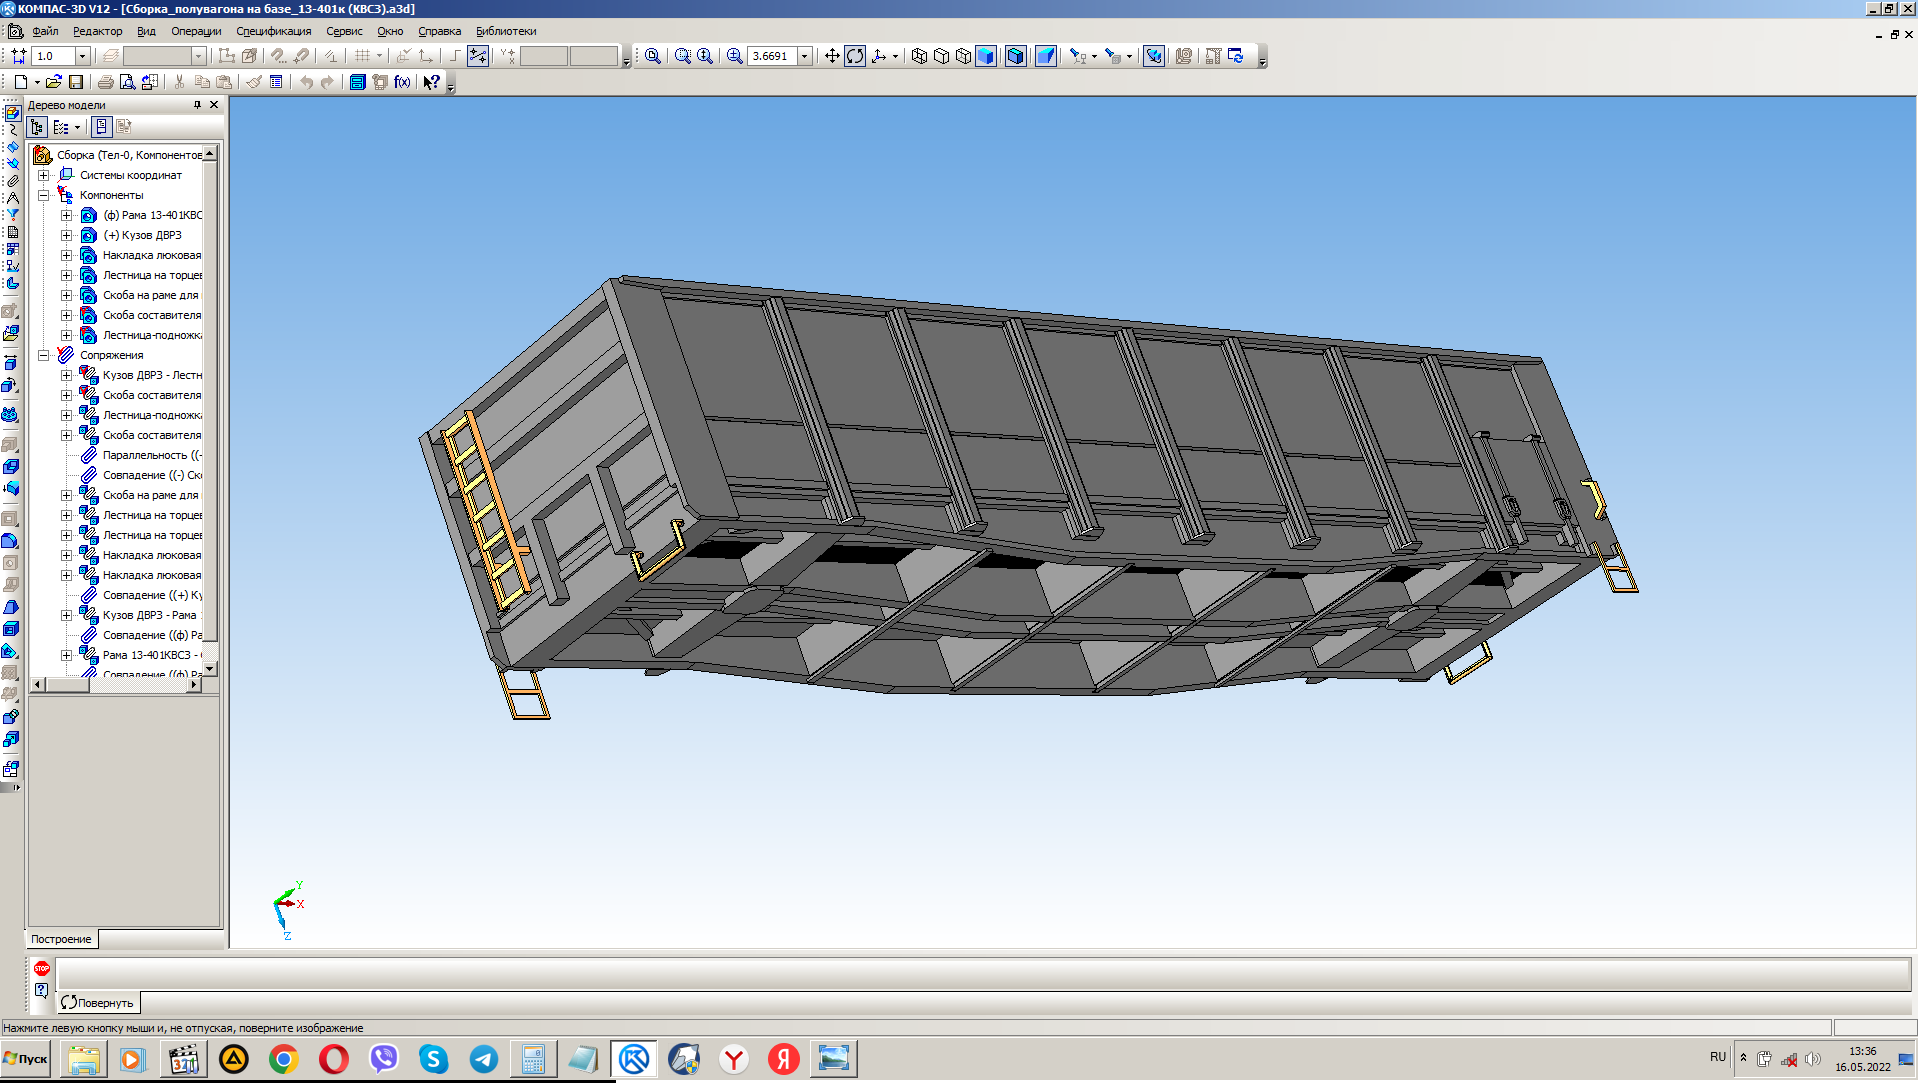Toggle perspective projection view button
1918x1083 pixels.
tap(1046, 56)
